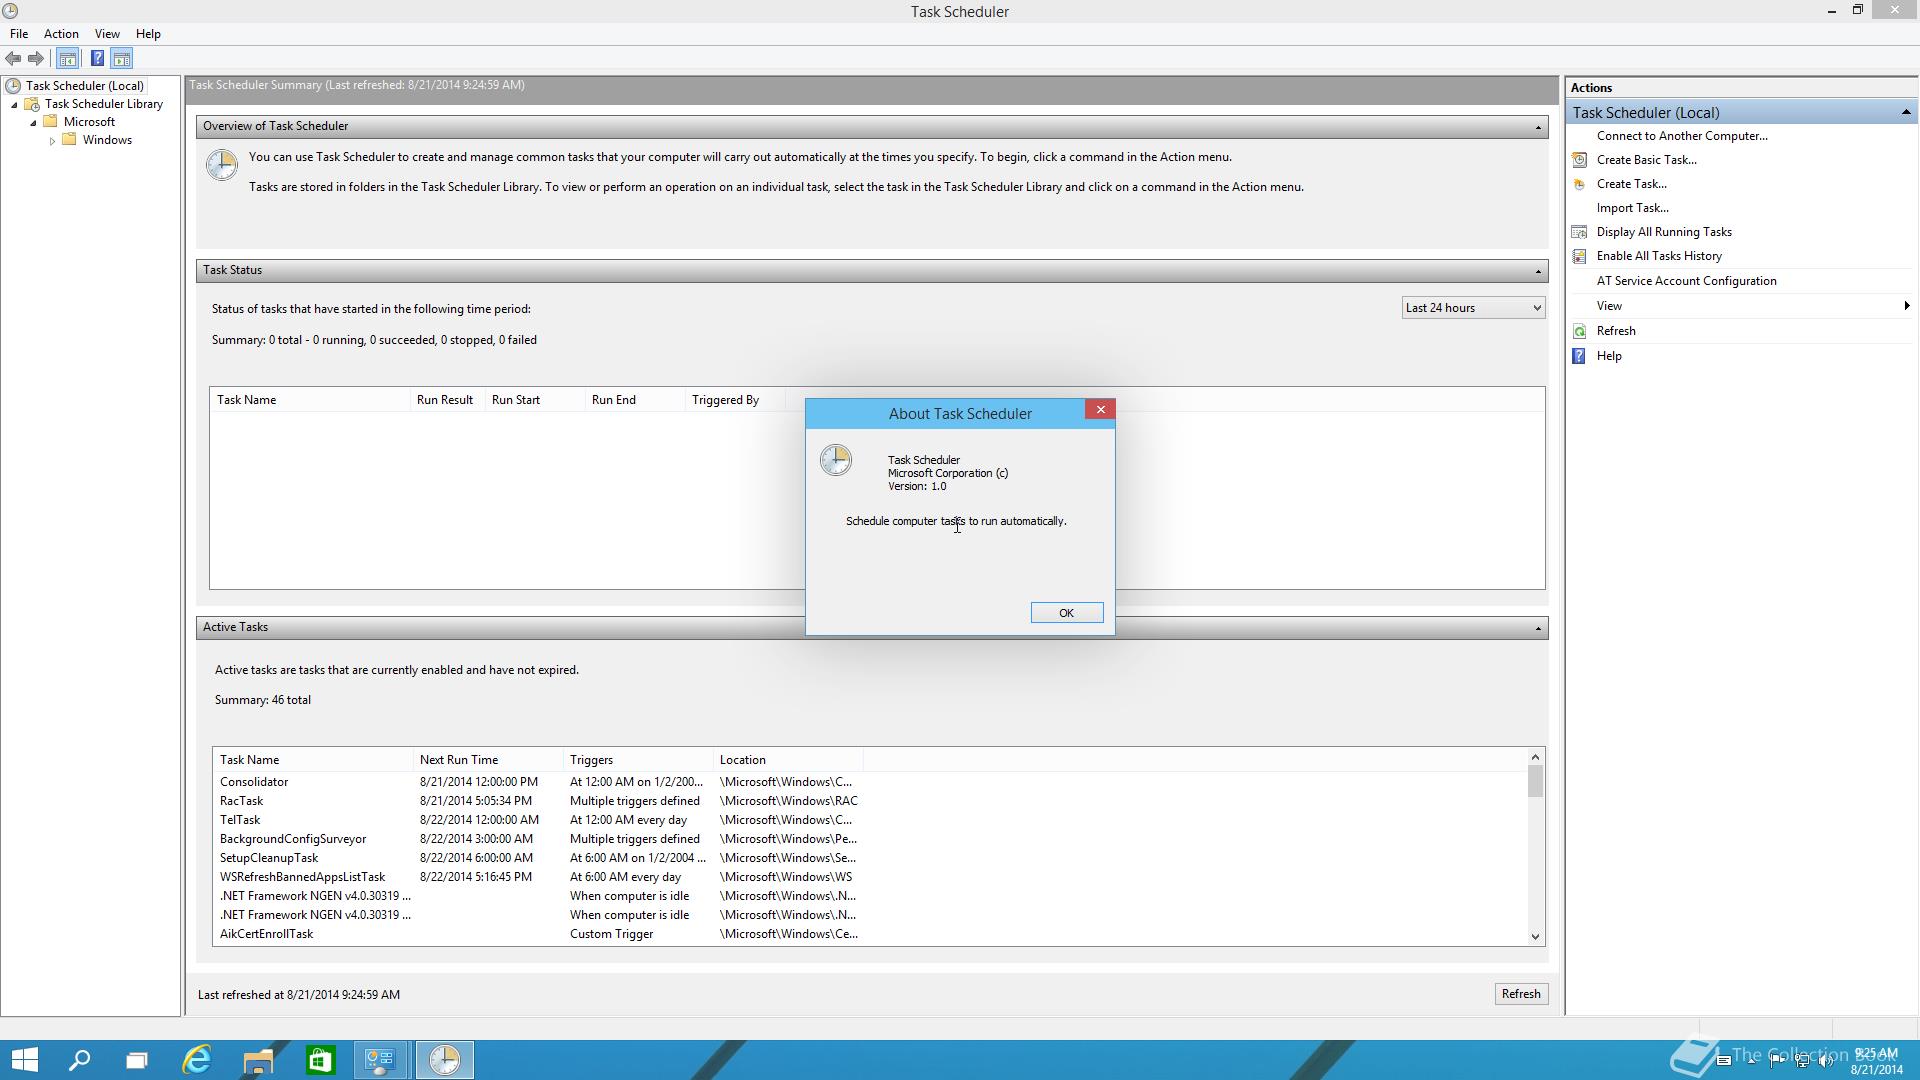Collapse the Active Tasks section
Viewport: 1920px width, 1080px height.
coord(1538,628)
